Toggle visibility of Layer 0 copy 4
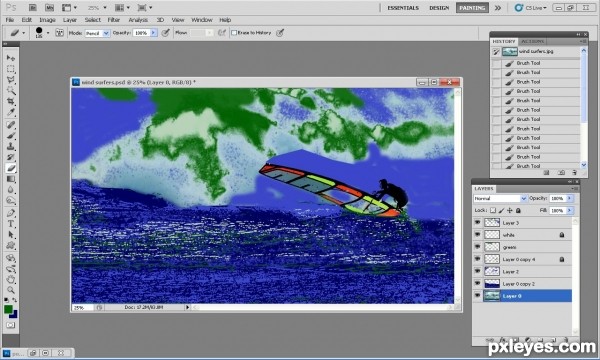This screenshot has width=600, height=360. tap(477, 259)
